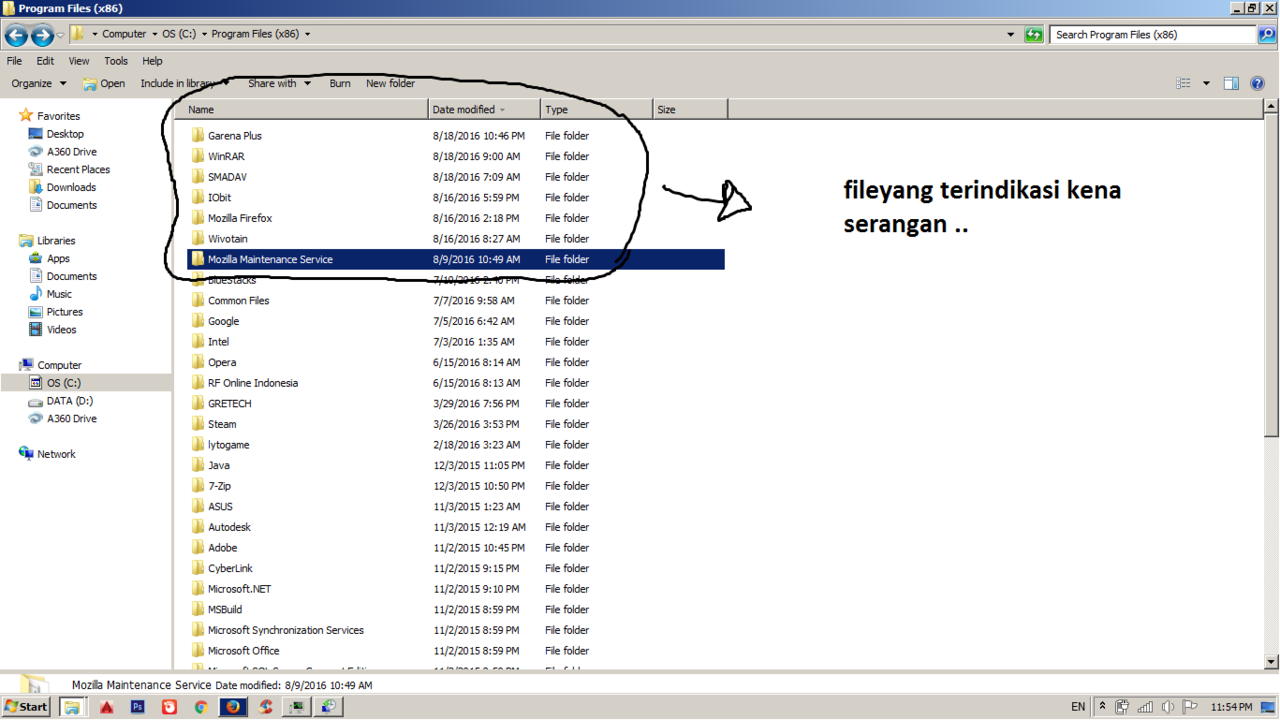Select the RF Online Indonesia folder

click(x=252, y=383)
